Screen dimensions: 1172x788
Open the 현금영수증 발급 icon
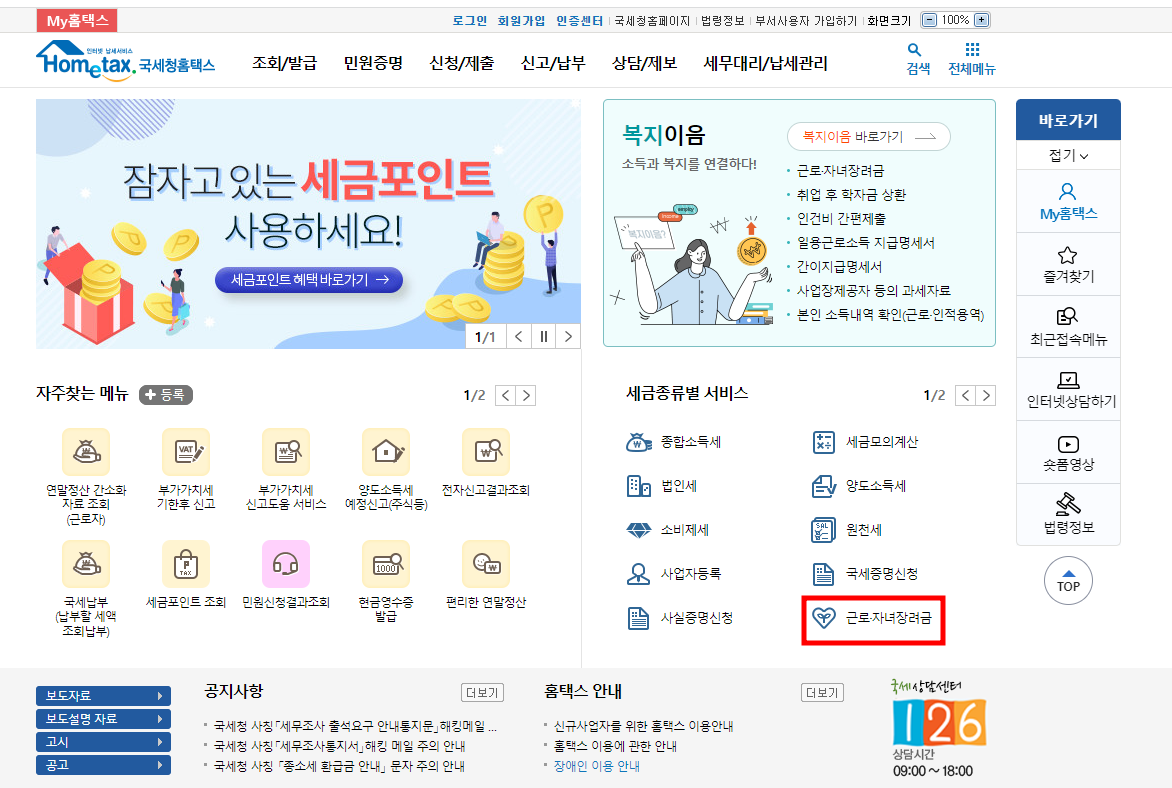[x=386, y=564]
